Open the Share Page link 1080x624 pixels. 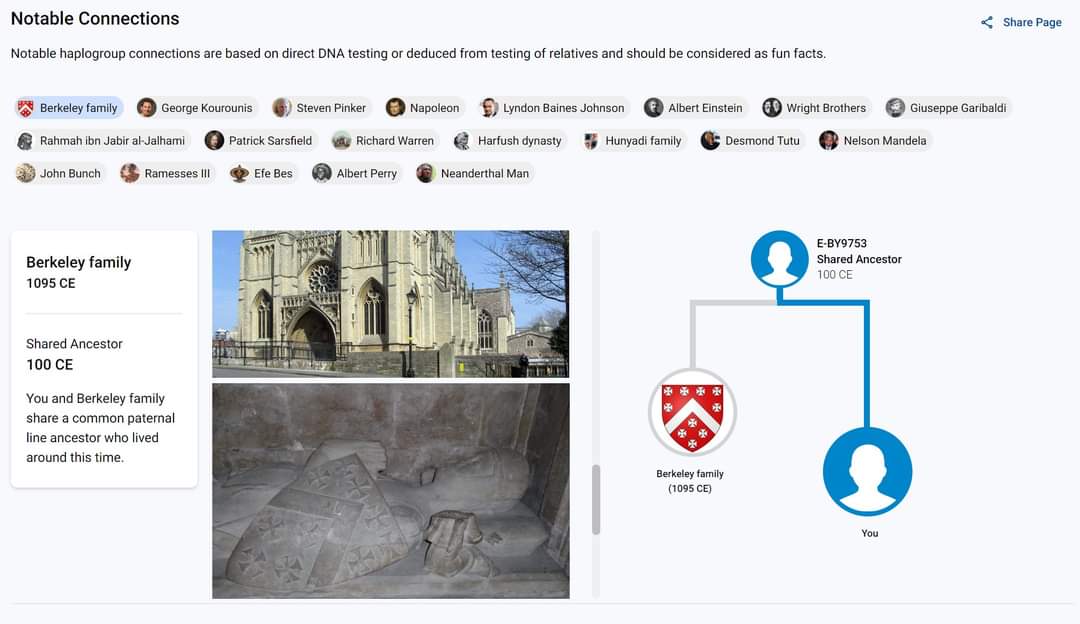click(x=1021, y=23)
